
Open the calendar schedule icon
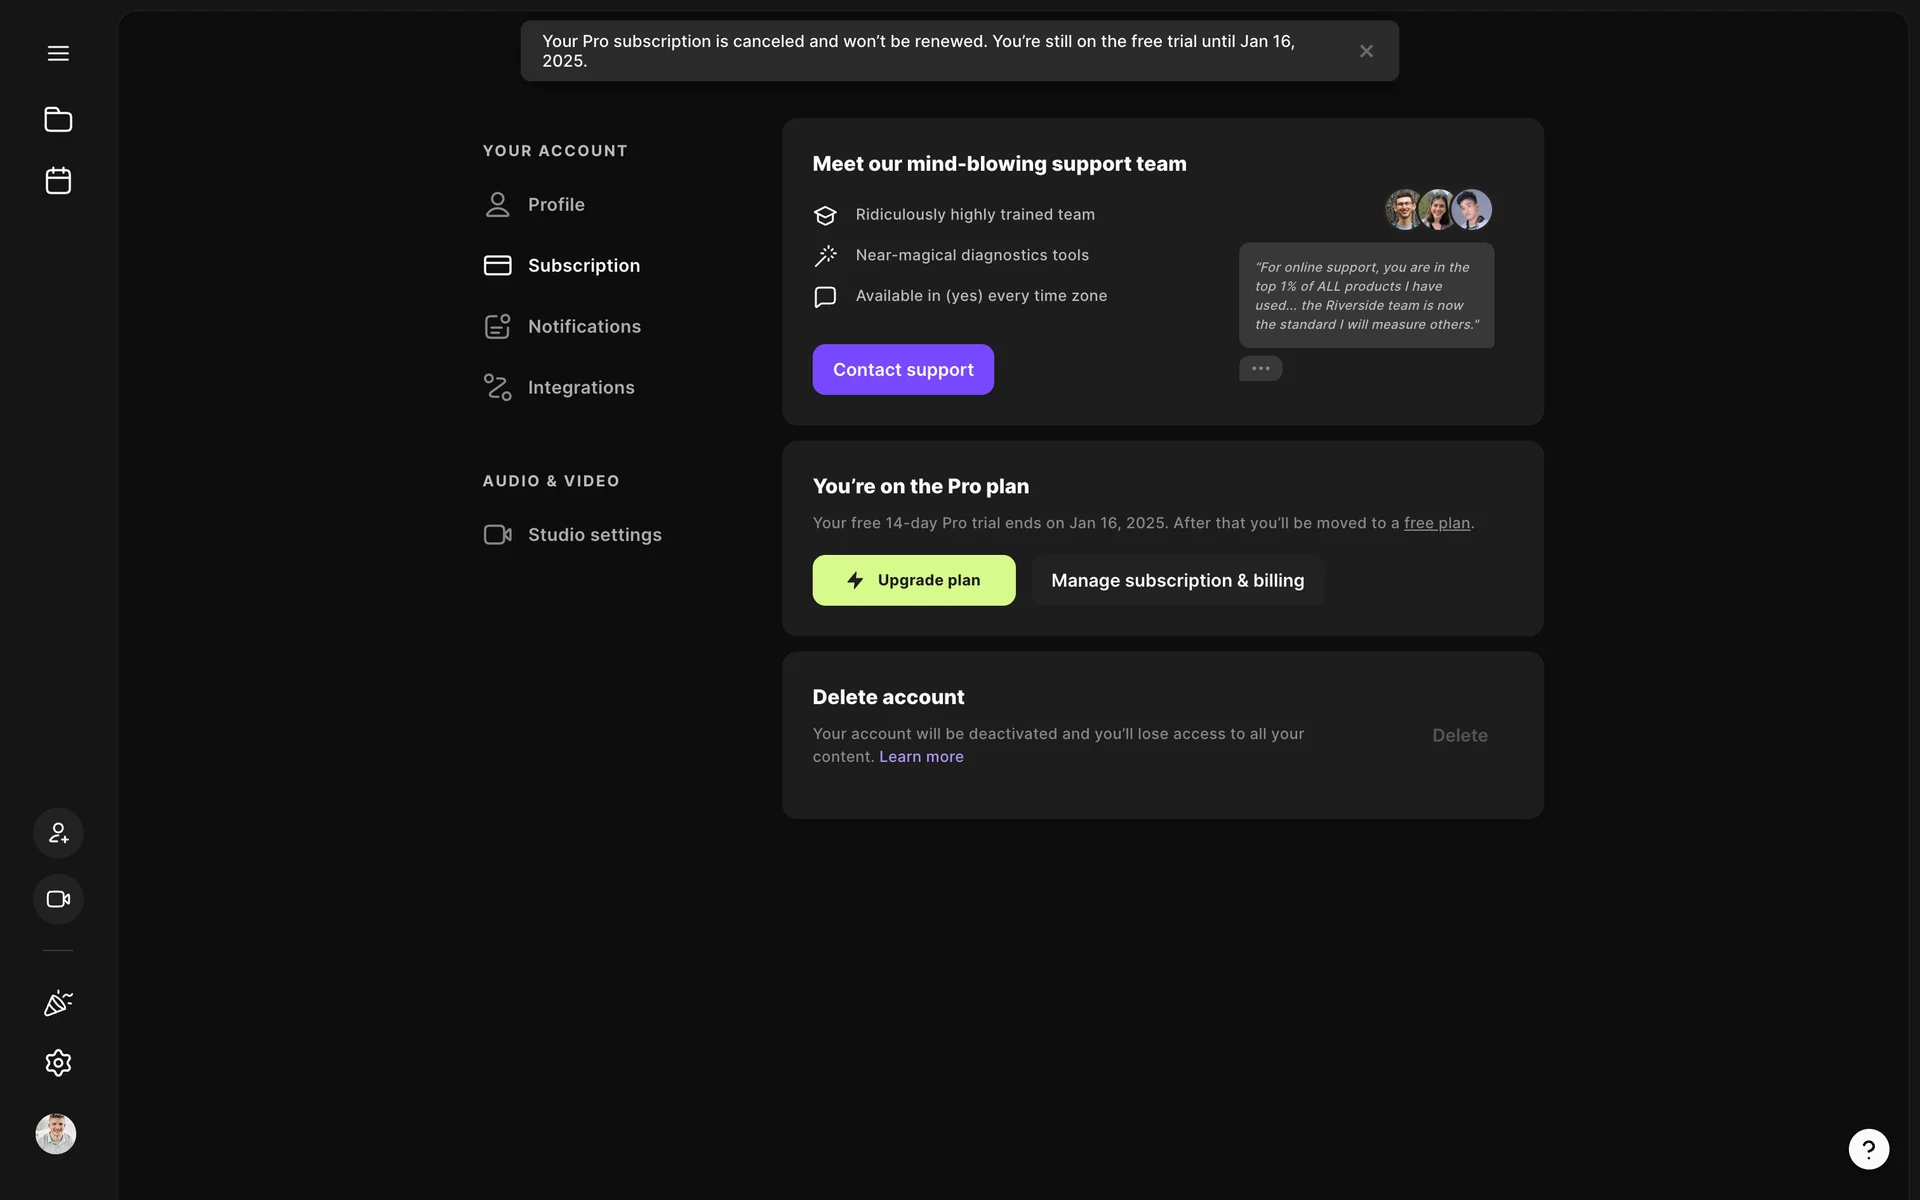(x=58, y=181)
